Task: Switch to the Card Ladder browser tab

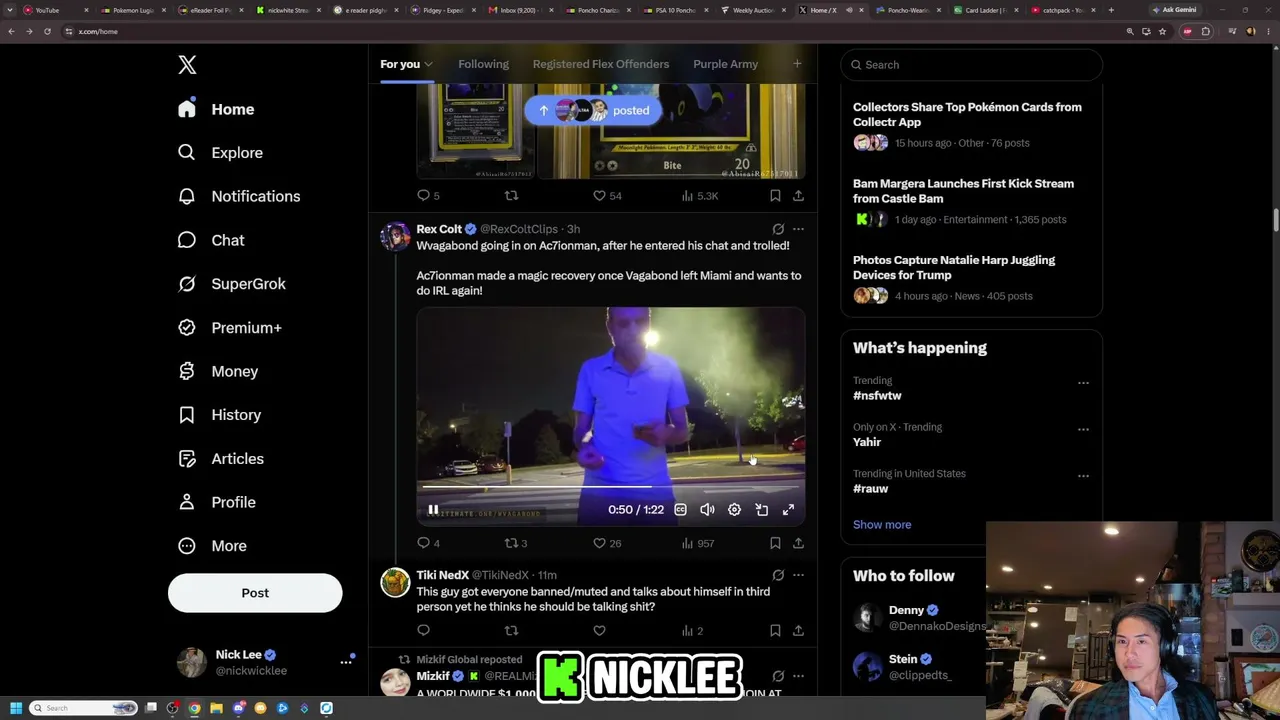Action: [985, 10]
